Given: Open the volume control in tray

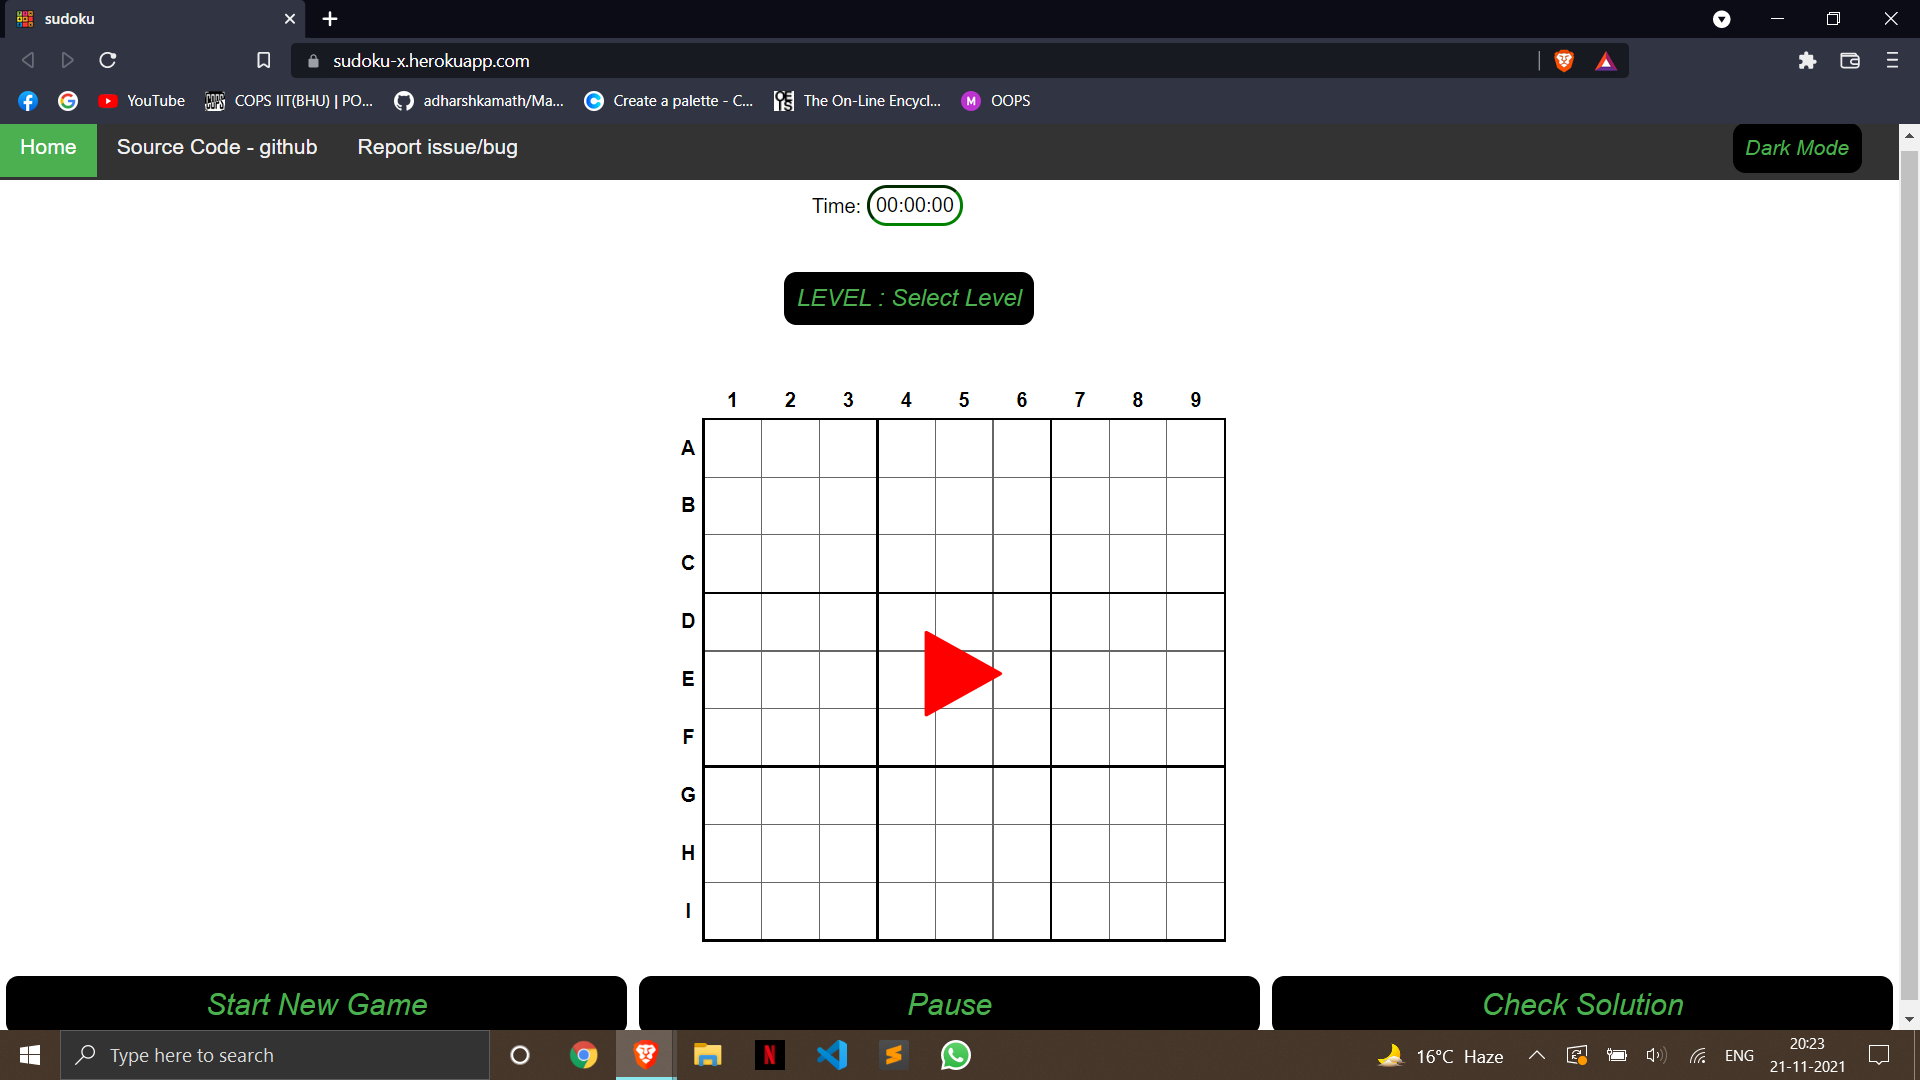Looking at the screenshot, I should pos(1656,1055).
